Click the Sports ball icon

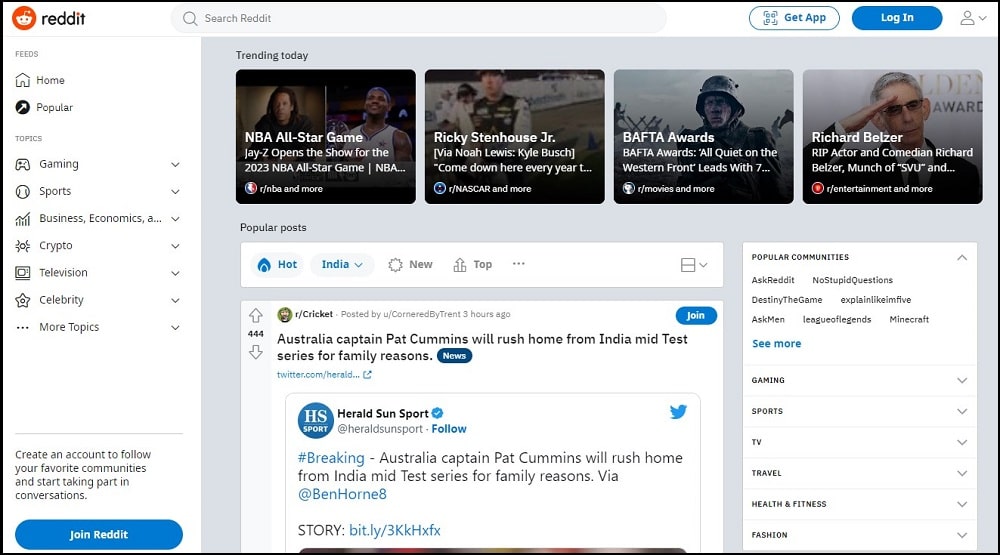point(22,191)
